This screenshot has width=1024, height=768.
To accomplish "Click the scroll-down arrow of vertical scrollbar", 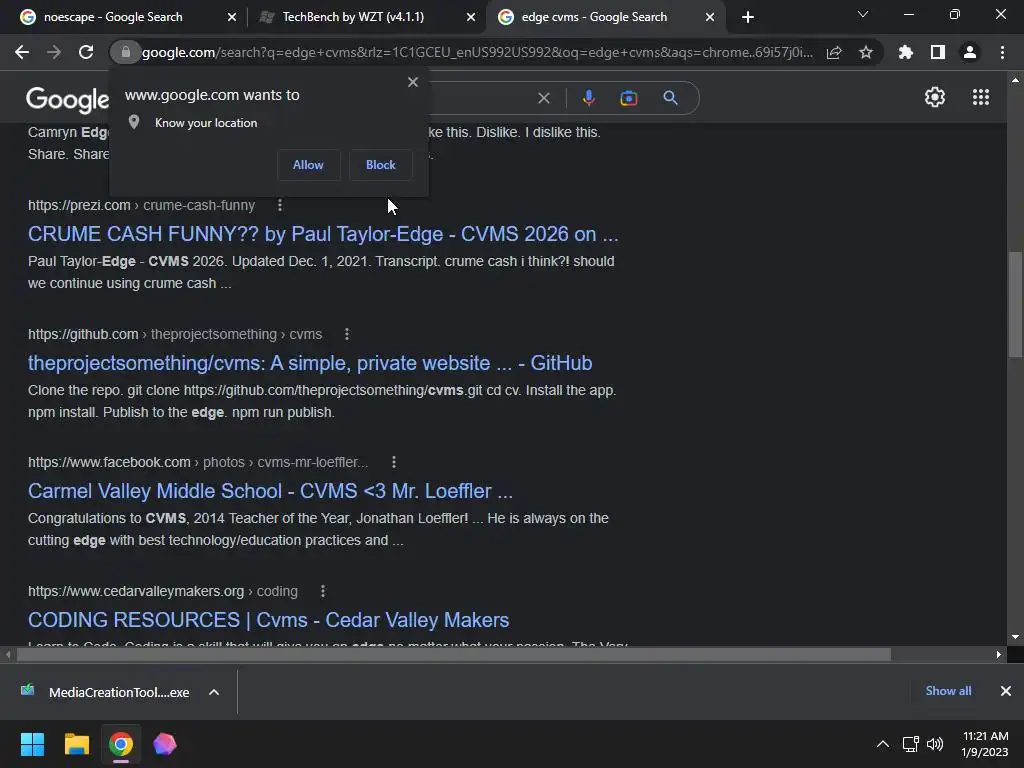I will pyautogui.click(x=1015, y=637).
